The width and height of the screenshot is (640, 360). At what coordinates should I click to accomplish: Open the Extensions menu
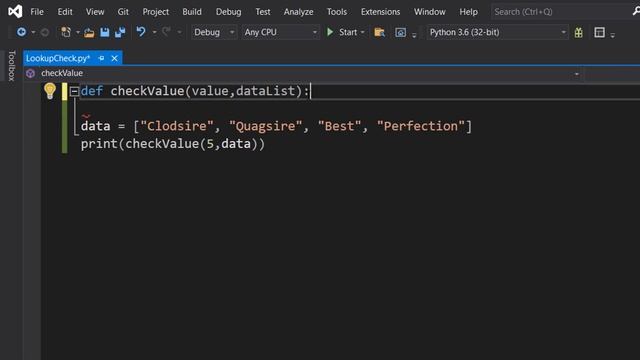coord(380,12)
